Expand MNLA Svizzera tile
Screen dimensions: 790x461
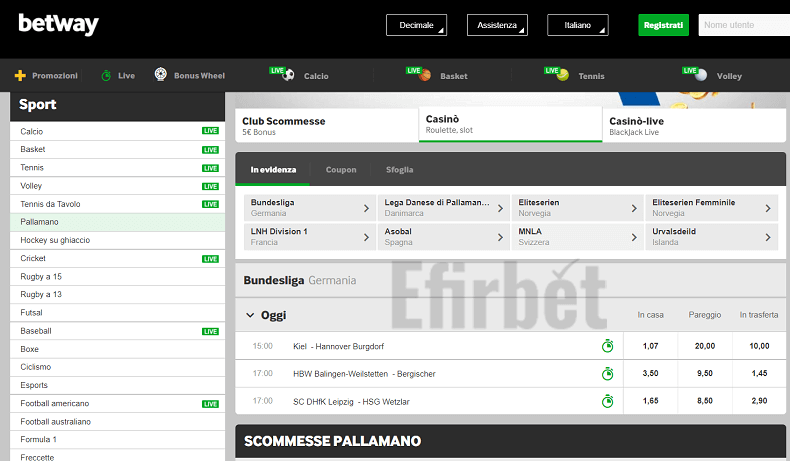point(578,237)
